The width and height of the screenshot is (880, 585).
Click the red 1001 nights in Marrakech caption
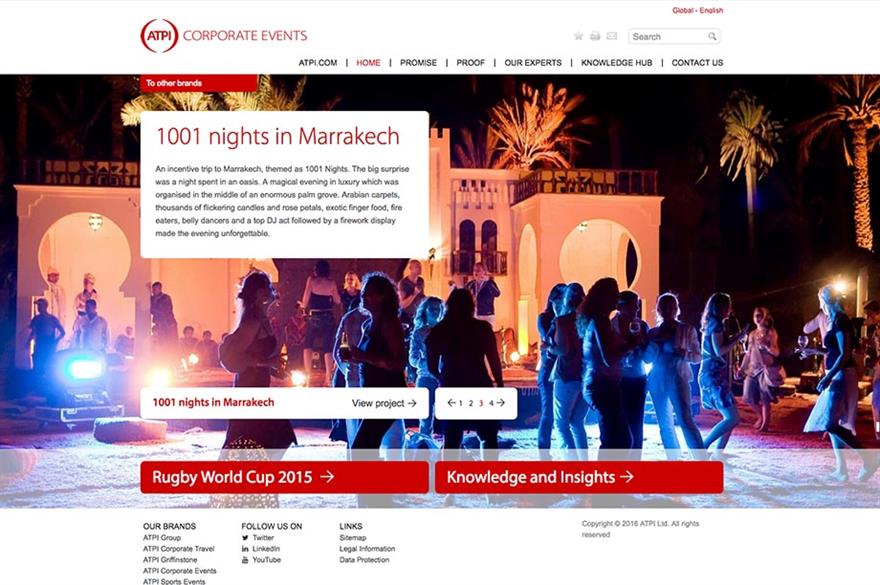pyautogui.click(x=213, y=402)
